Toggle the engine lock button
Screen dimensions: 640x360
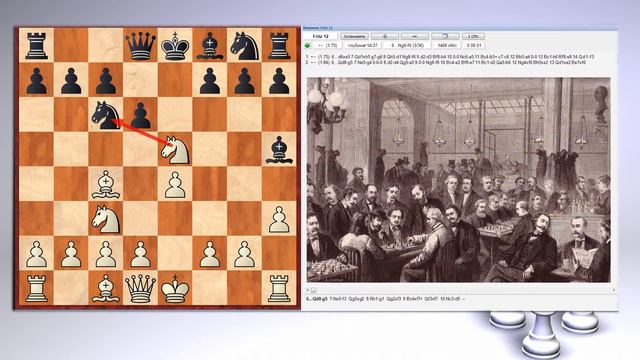[445, 36]
